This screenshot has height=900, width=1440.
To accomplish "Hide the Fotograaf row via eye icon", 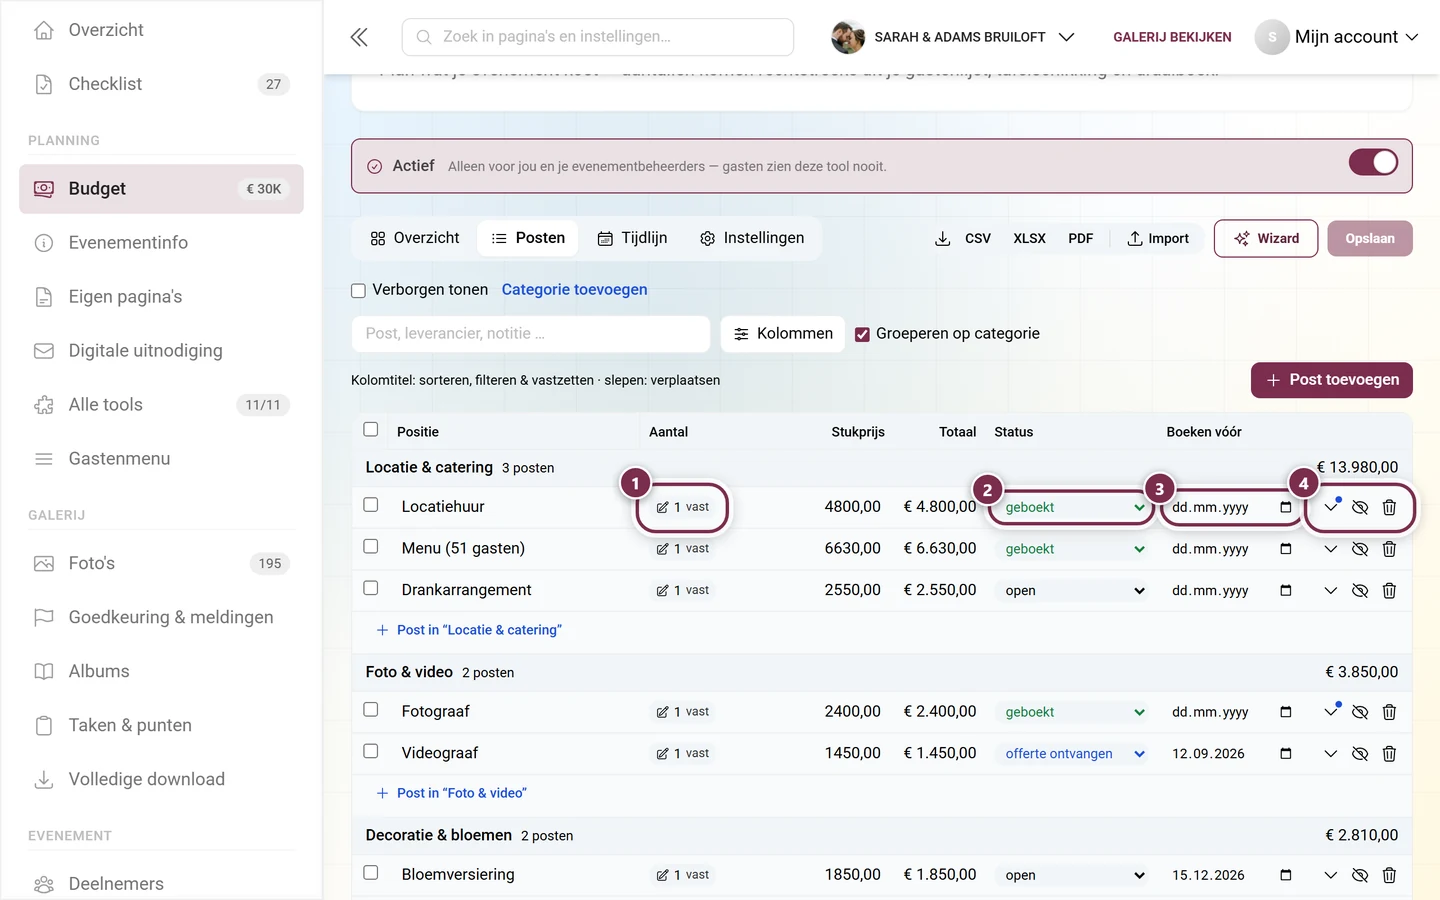I will coord(1360,712).
